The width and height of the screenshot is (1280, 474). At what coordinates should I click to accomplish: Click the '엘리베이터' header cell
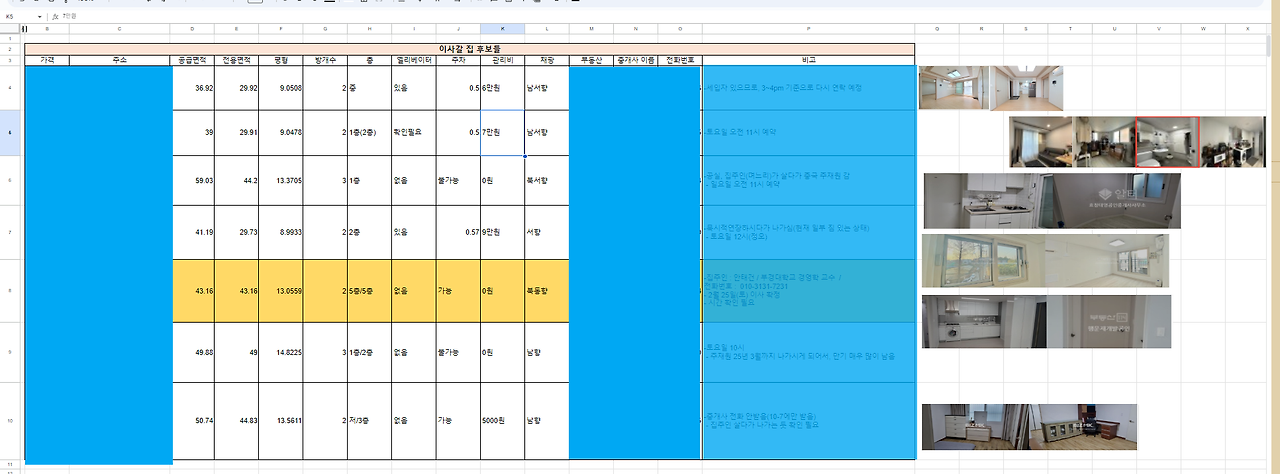click(413, 60)
